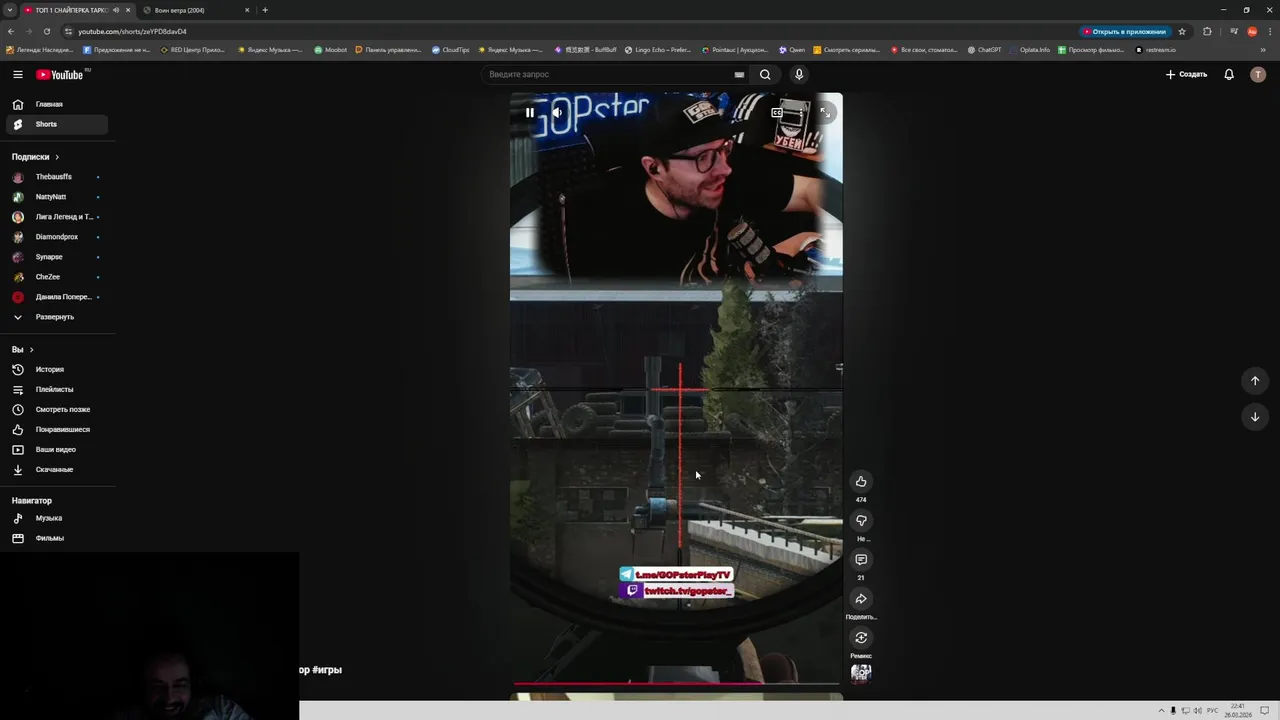This screenshot has width=1280, height=720.
Task: Pause the Shorts video
Action: coord(530,112)
